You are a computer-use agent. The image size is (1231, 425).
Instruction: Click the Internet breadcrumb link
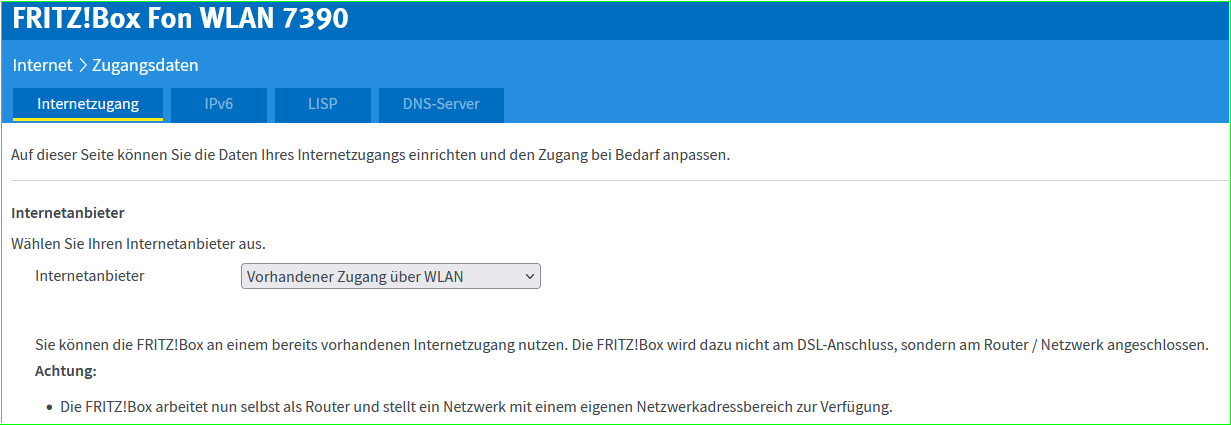click(43, 65)
